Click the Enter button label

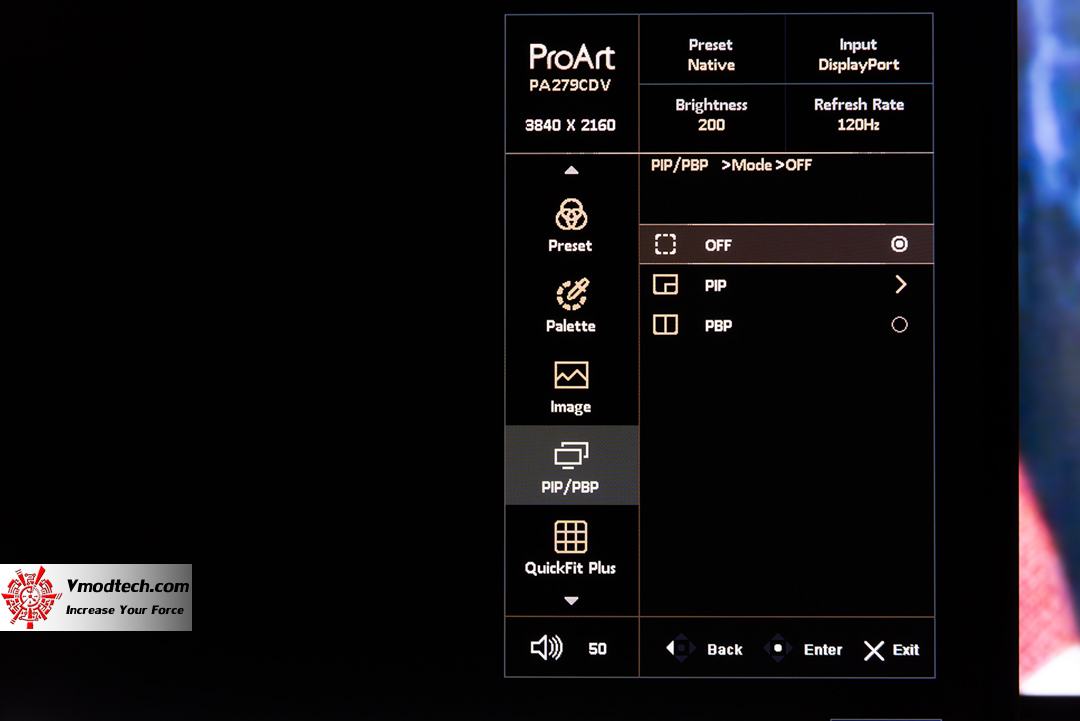tap(823, 649)
